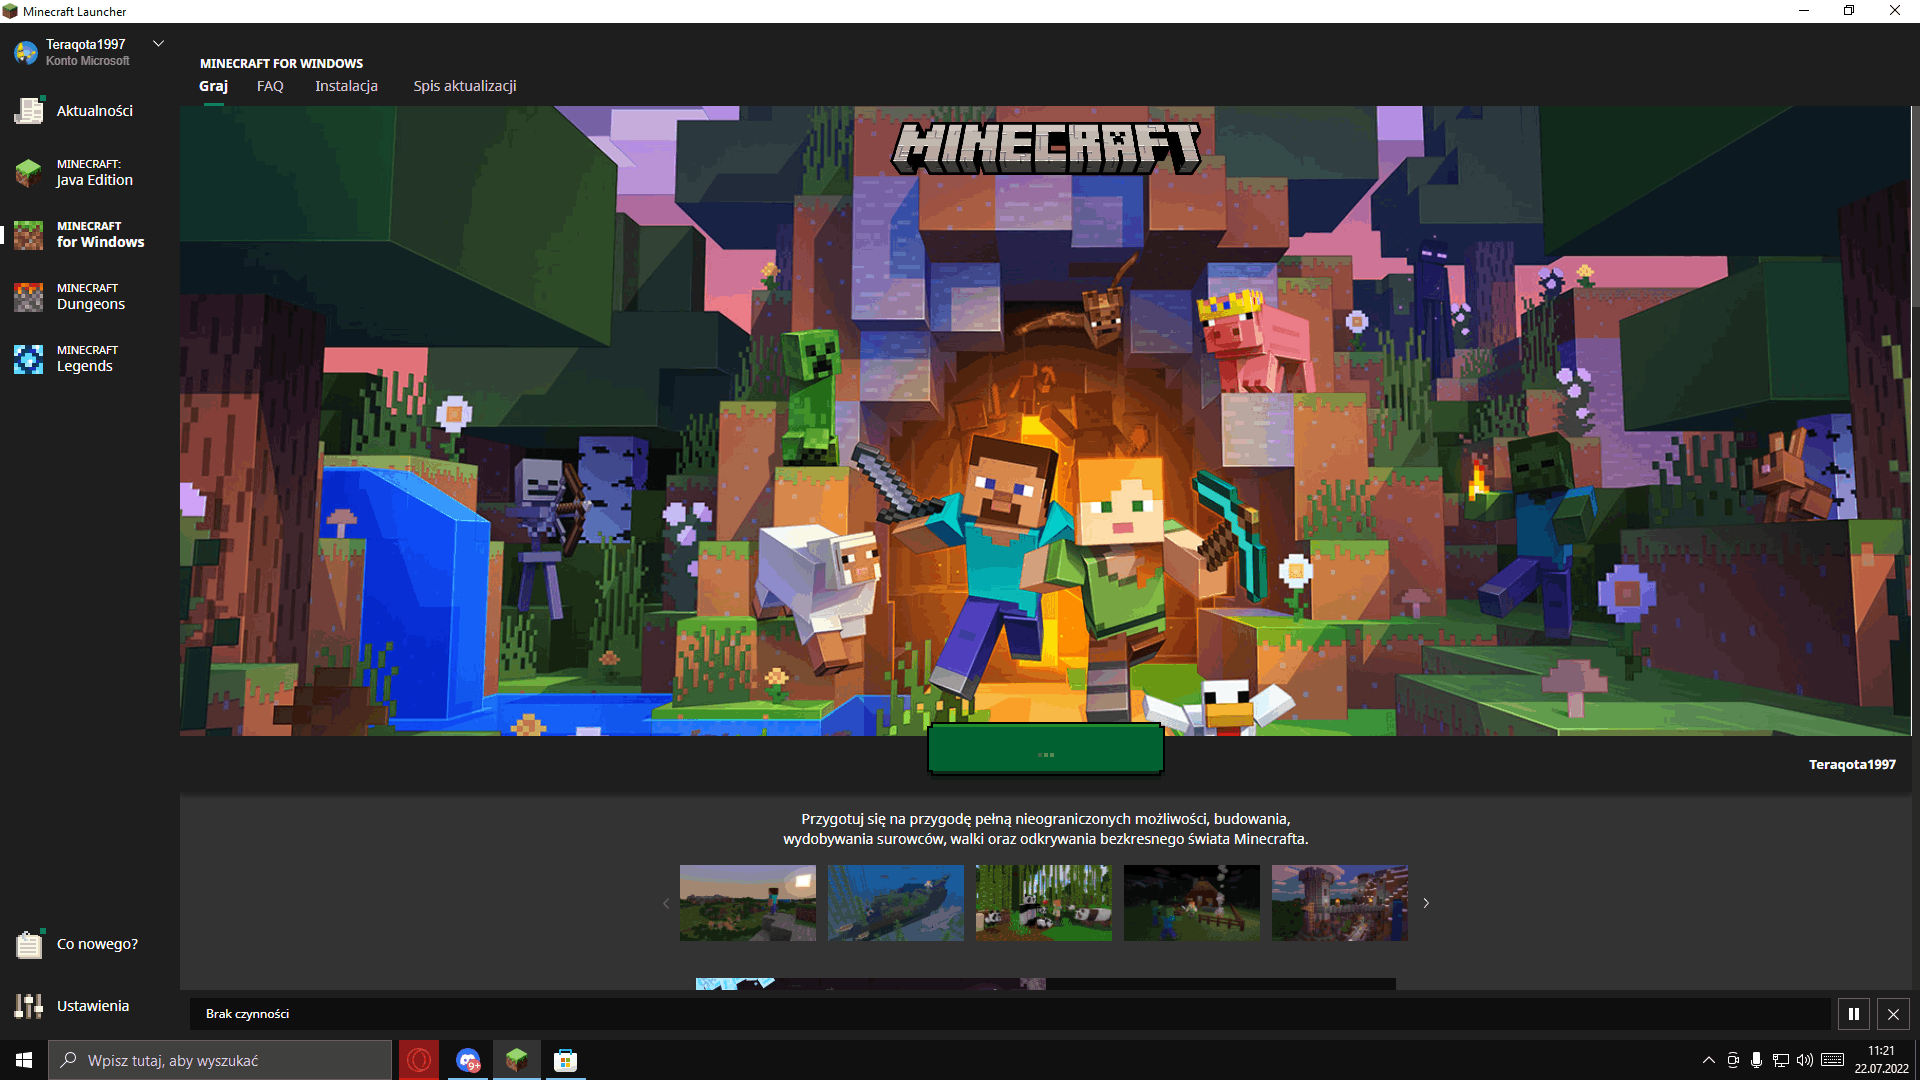Pause activity in bottom status bar
The height and width of the screenshot is (1080, 1920).
pyautogui.click(x=1853, y=1014)
